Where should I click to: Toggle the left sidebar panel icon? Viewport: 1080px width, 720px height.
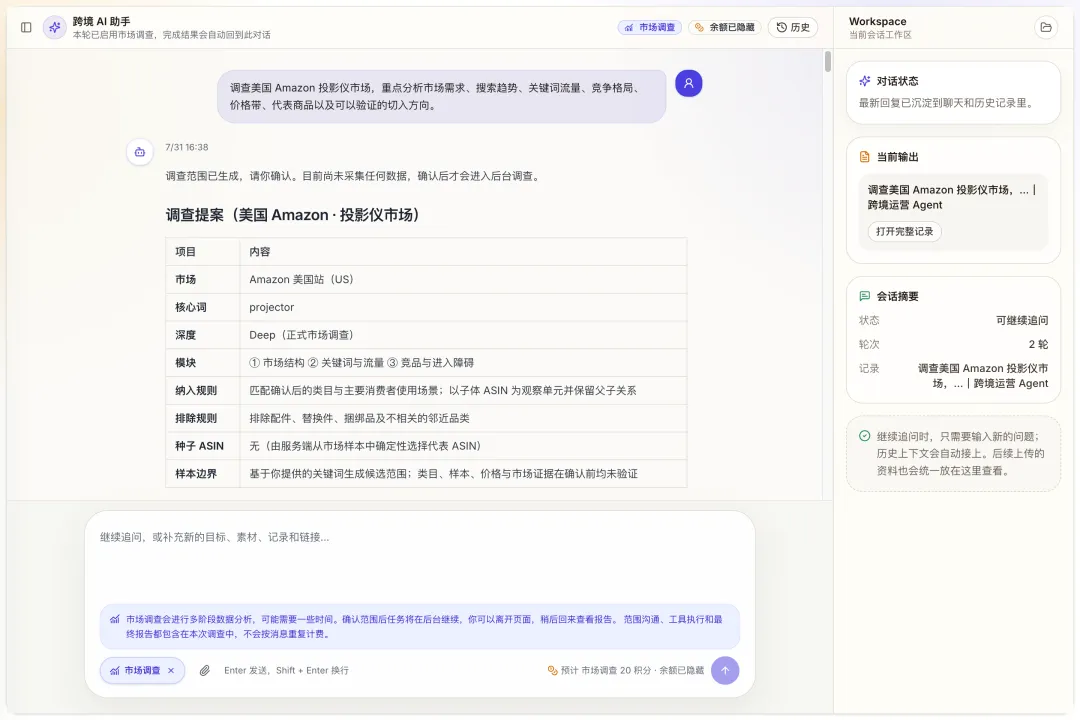pos(26,28)
